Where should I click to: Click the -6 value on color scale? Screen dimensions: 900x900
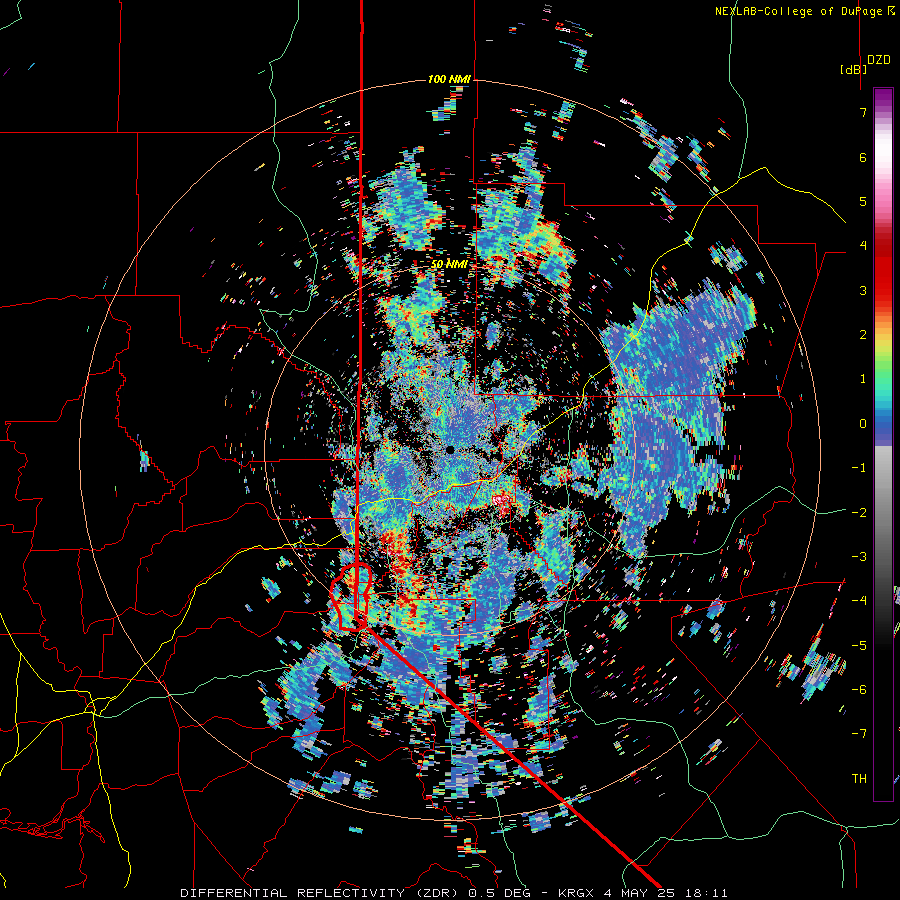point(859,690)
